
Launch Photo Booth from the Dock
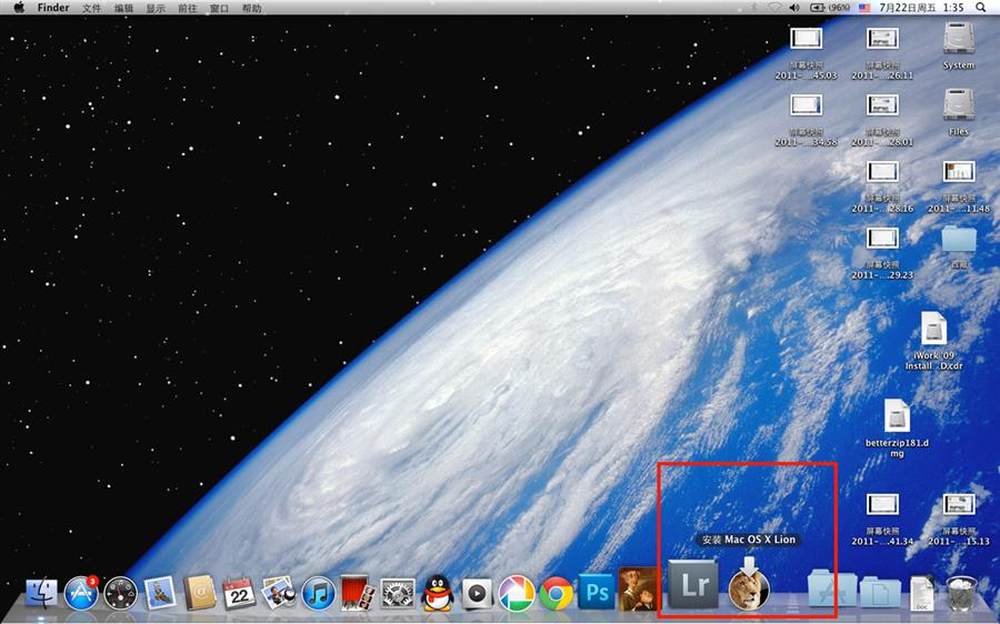(x=358, y=593)
